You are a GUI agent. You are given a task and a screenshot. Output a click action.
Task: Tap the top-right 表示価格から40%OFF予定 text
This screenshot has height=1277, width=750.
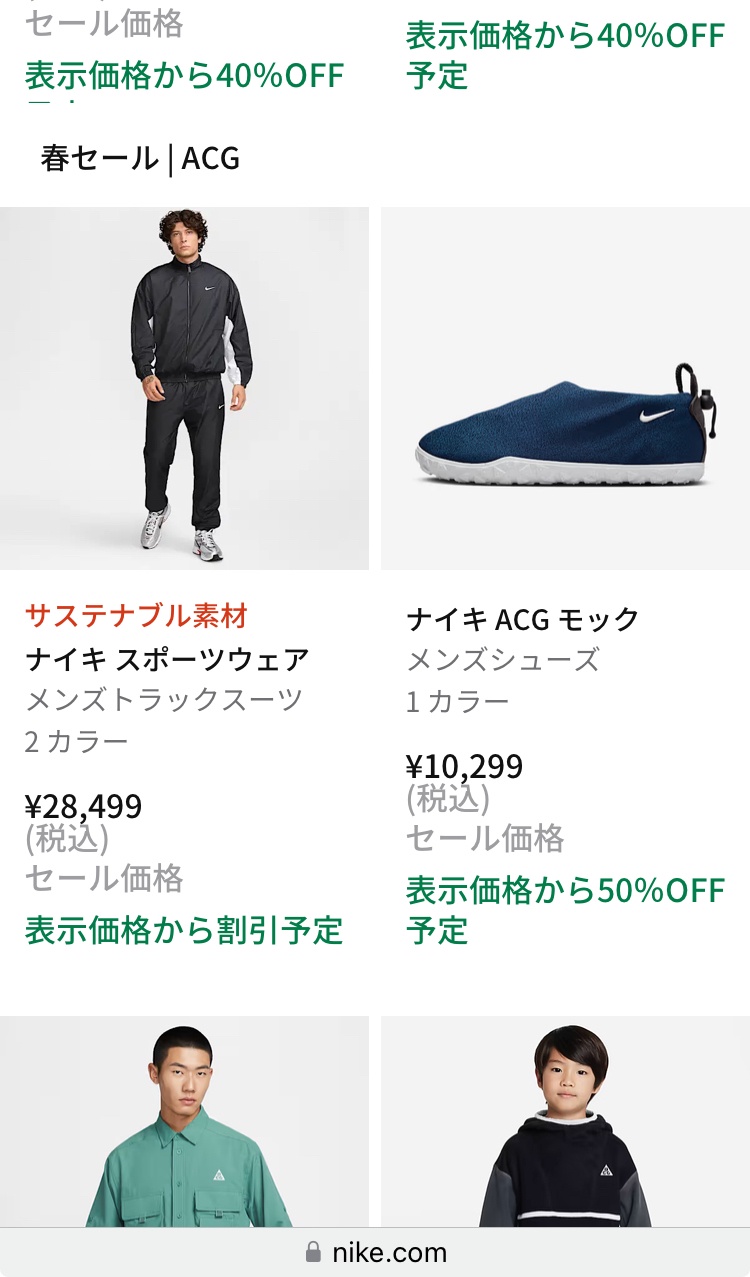[x=565, y=55]
